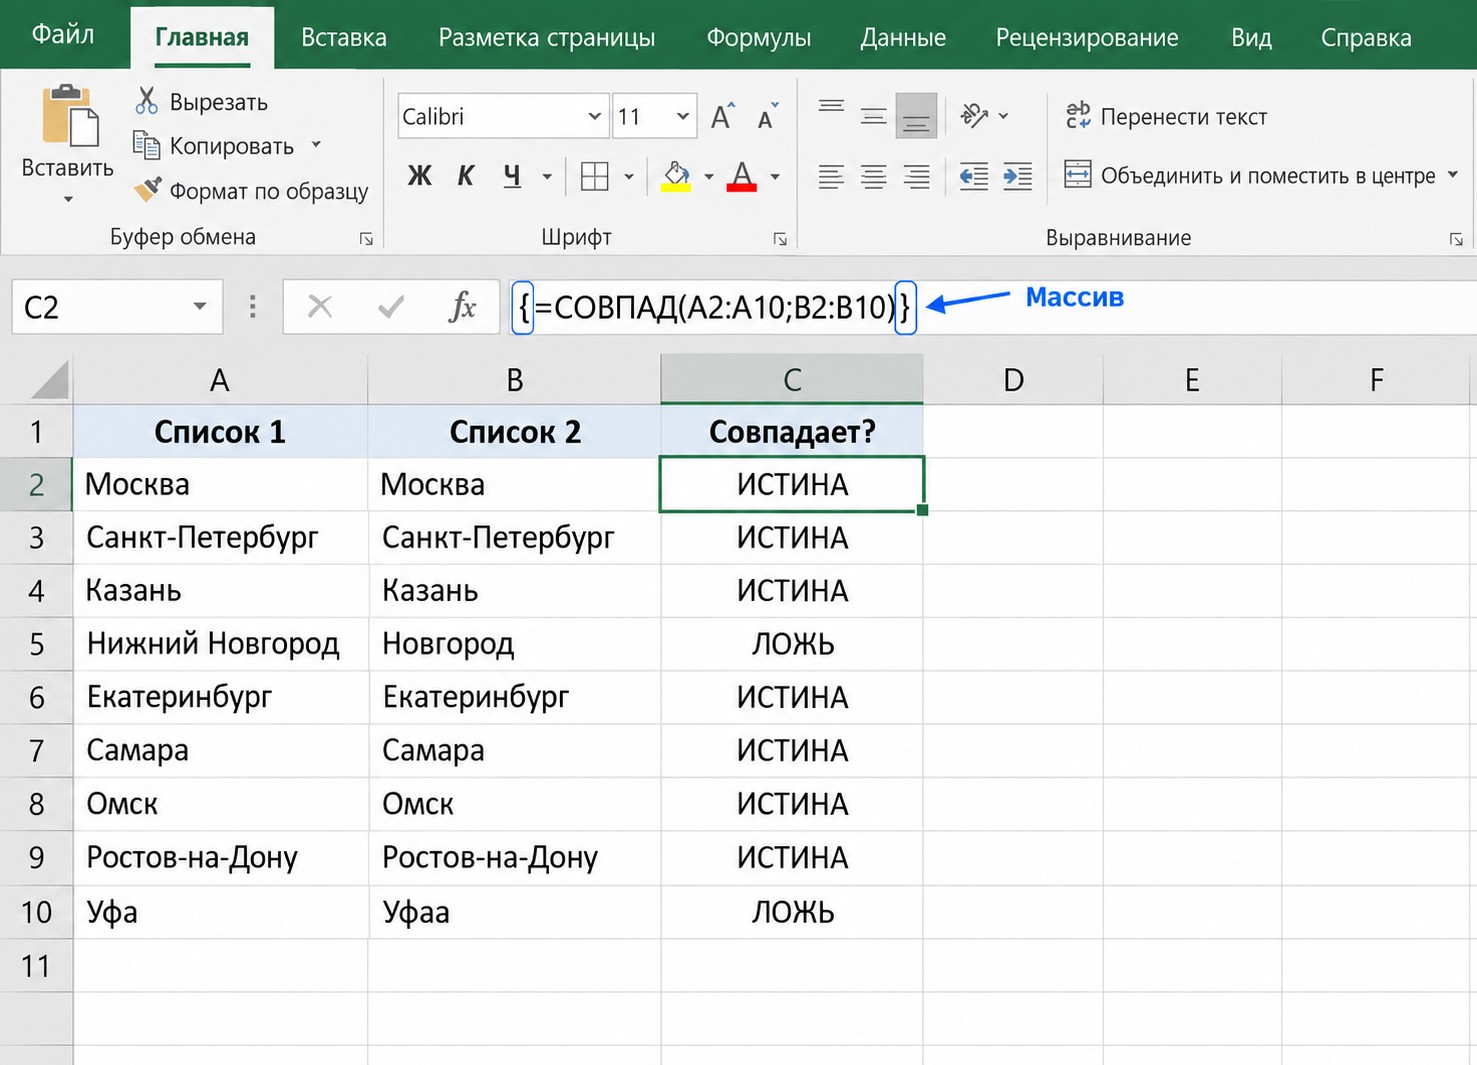Click Format Painter (Формат по образцу) brush

[148, 190]
